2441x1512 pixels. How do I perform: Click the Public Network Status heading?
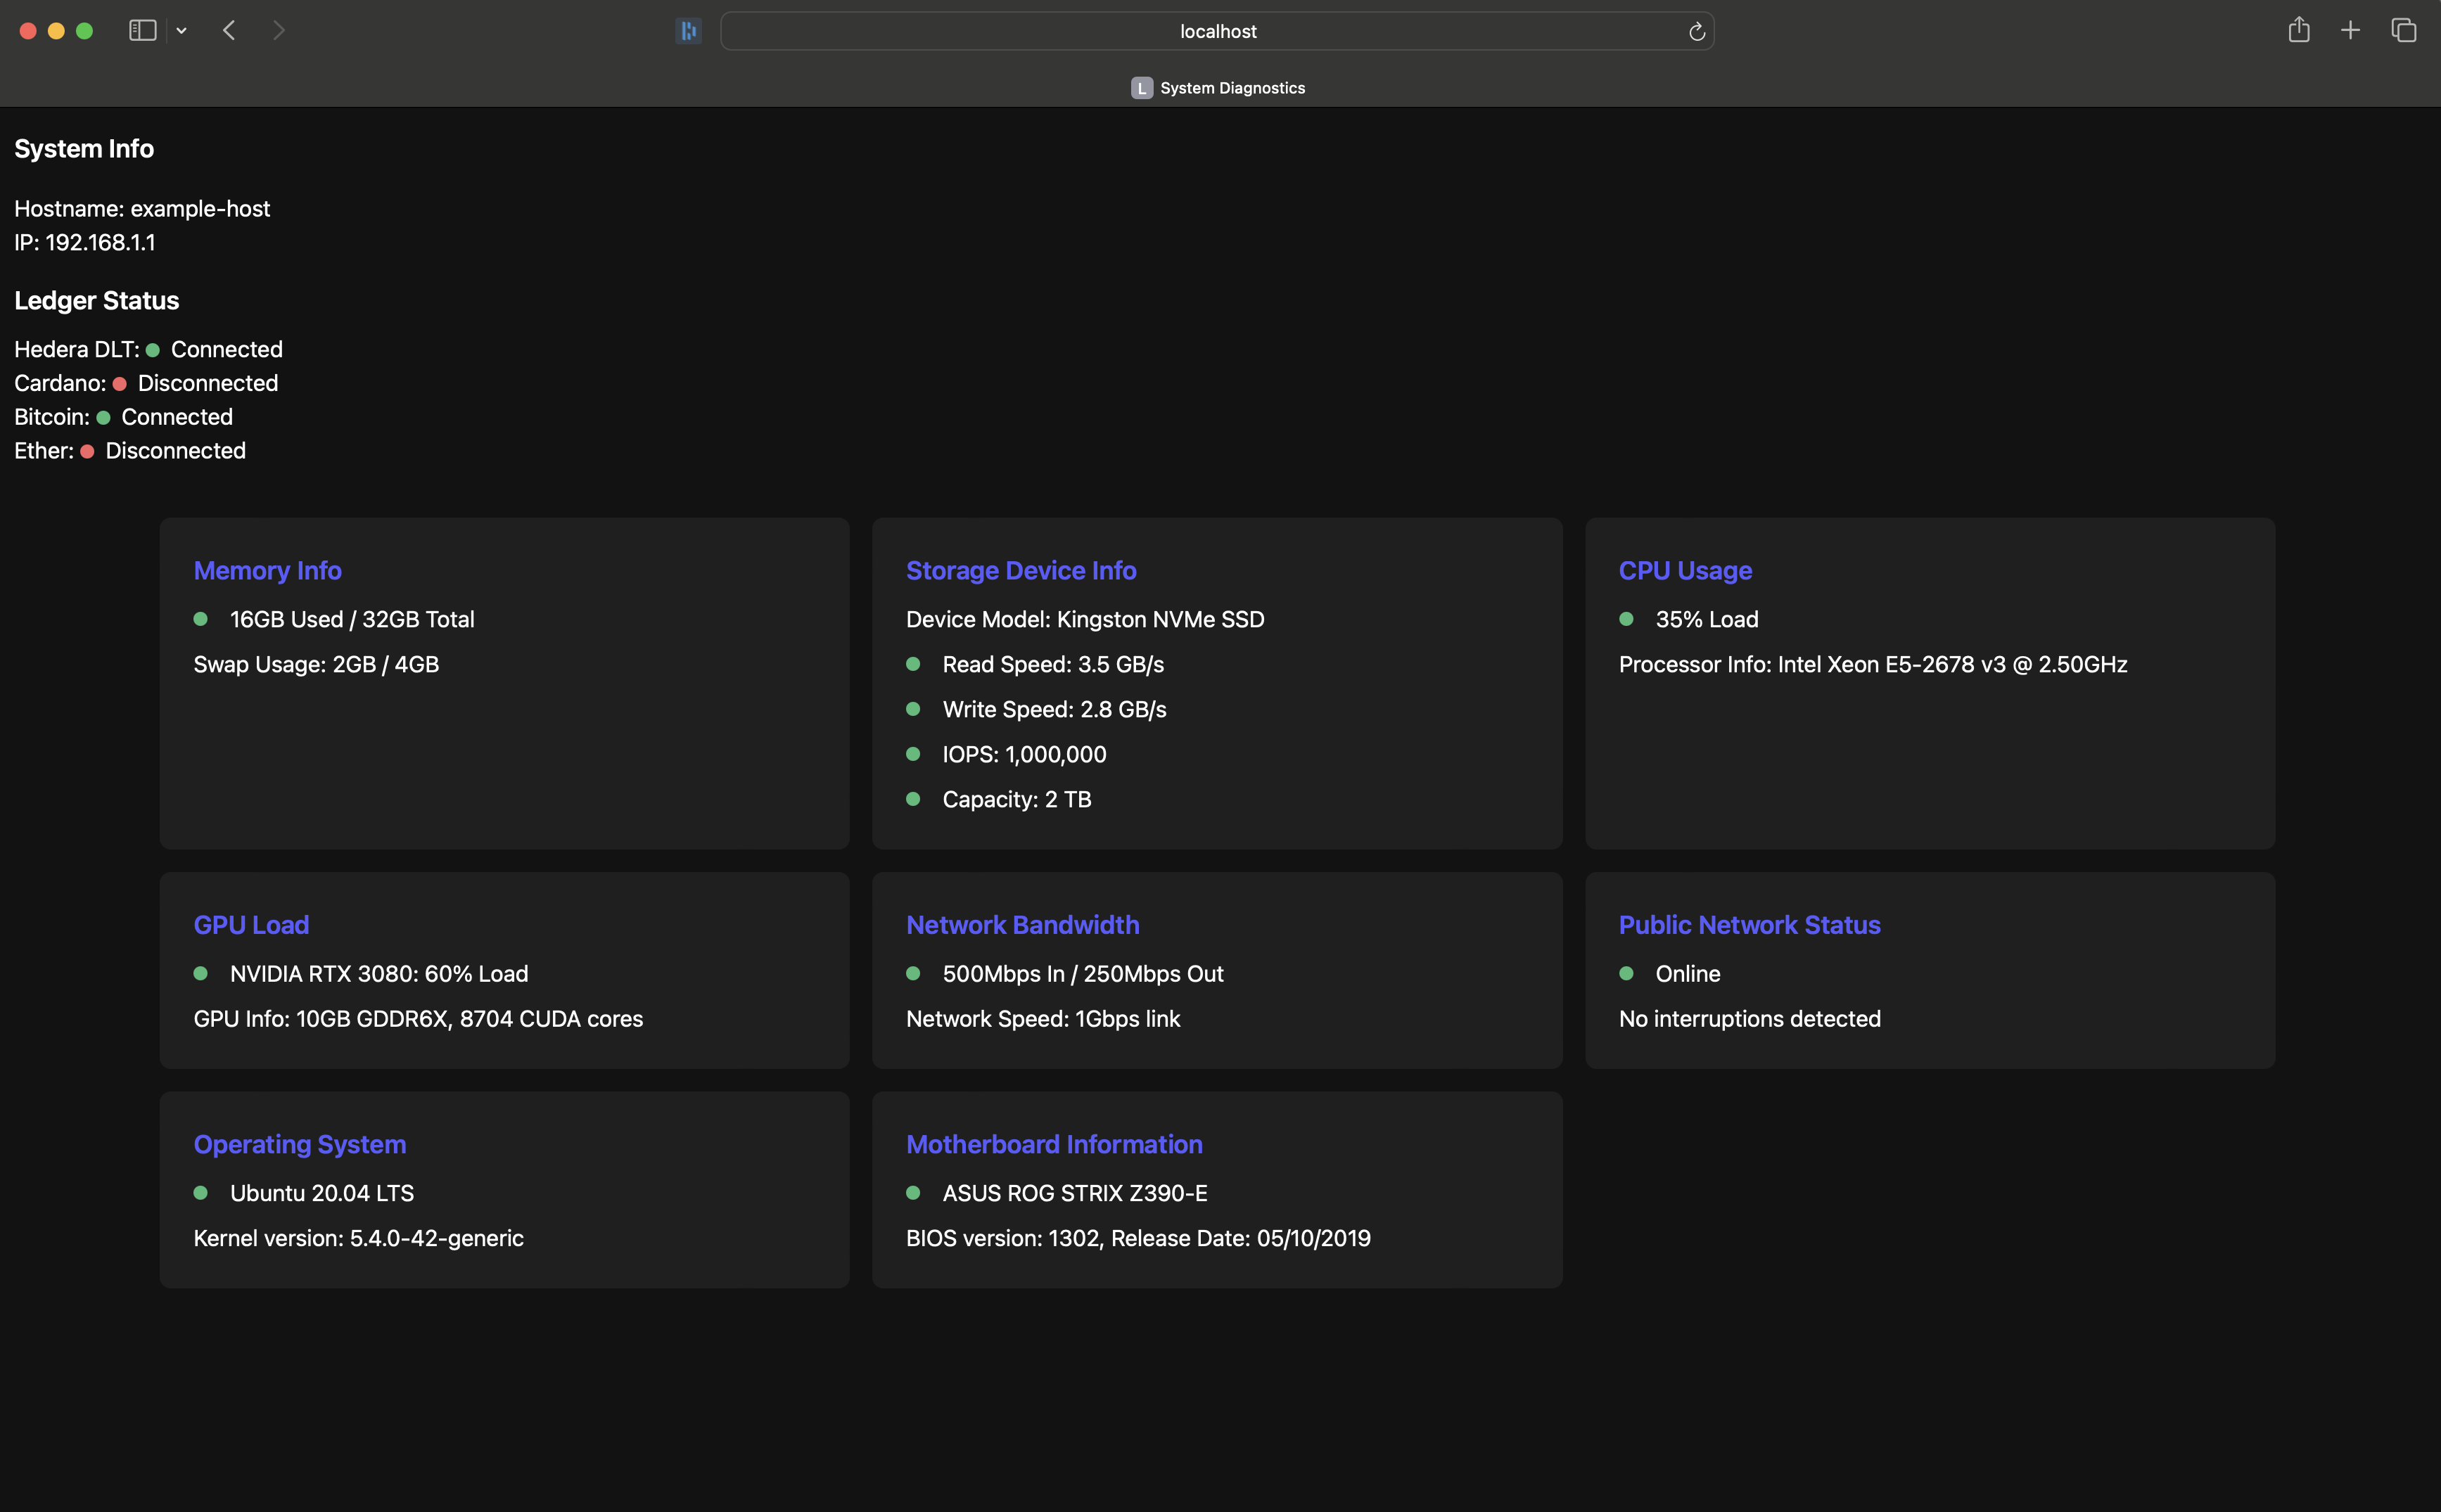pyautogui.click(x=1748, y=925)
